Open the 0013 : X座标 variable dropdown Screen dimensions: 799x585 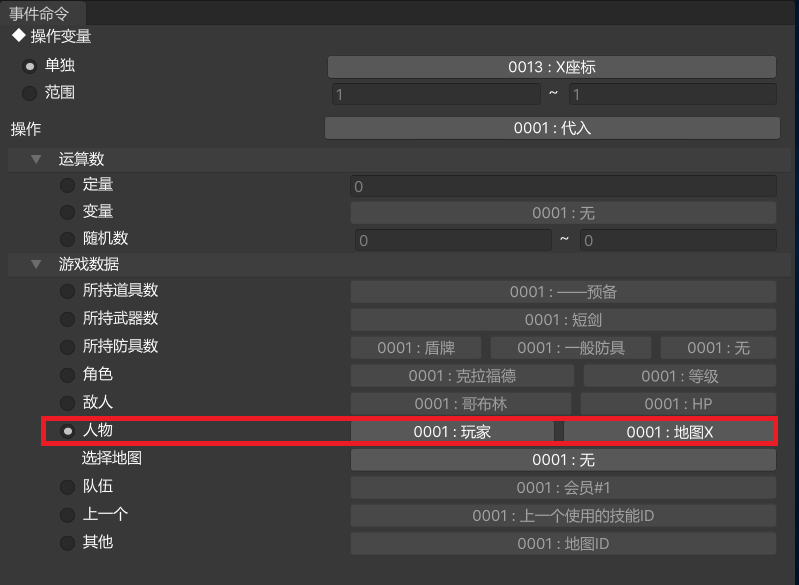click(x=552, y=67)
